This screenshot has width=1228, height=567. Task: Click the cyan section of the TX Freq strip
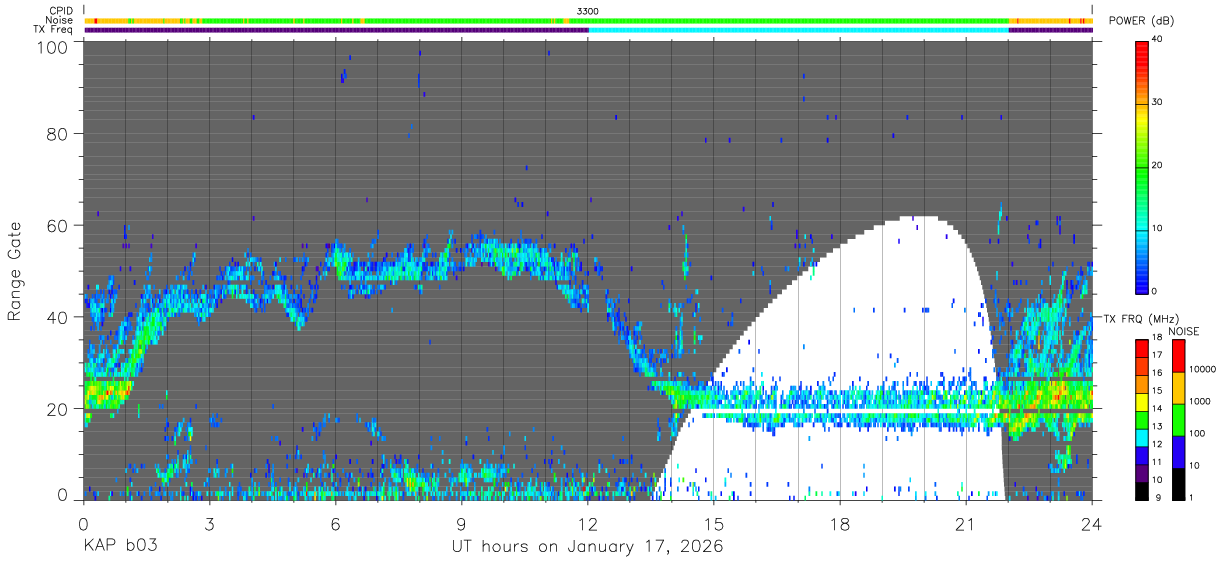click(798, 30)
